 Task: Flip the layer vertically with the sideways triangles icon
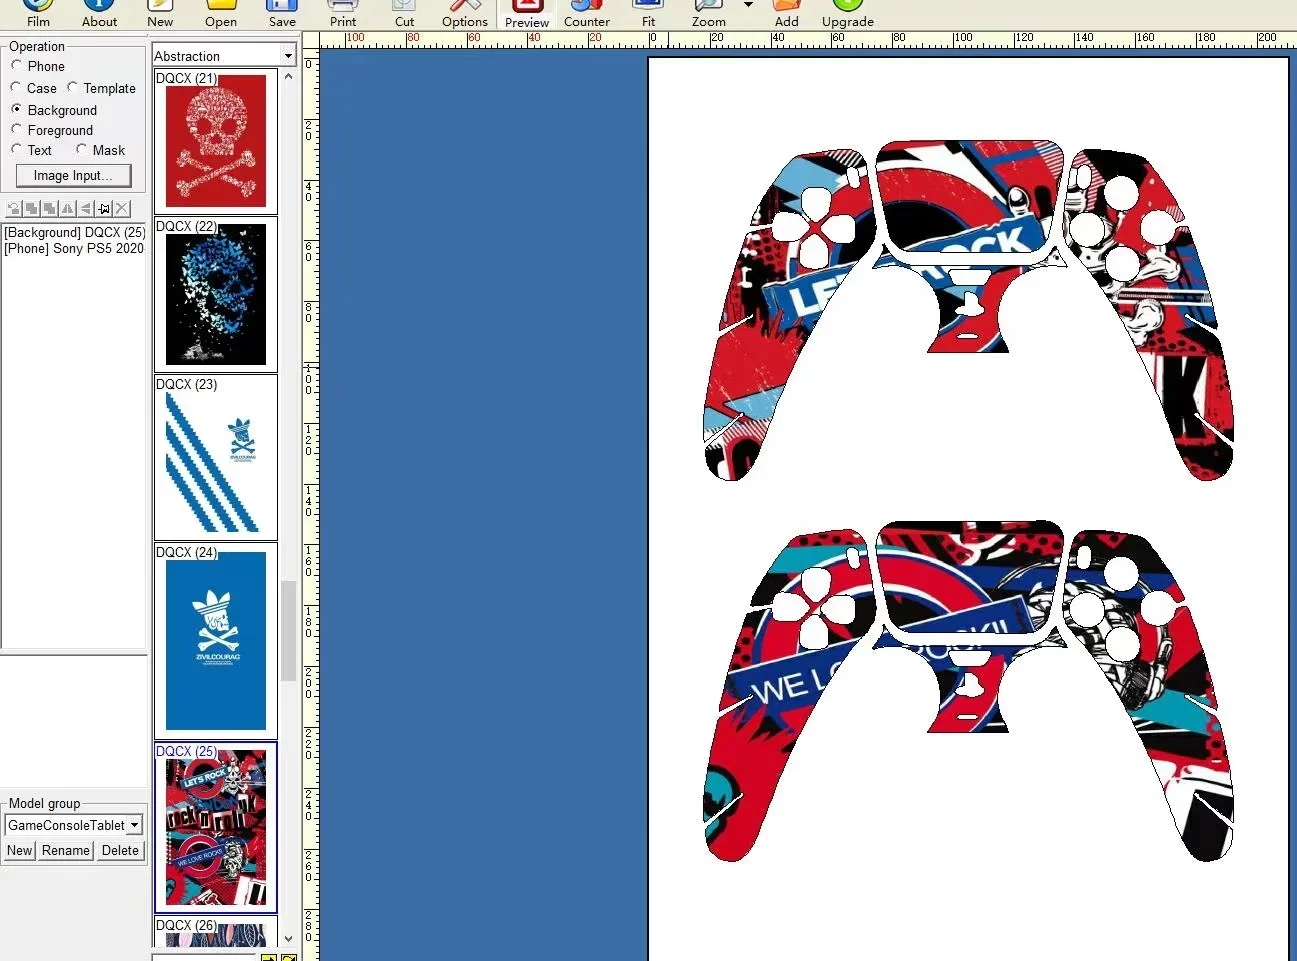[86, 208]
